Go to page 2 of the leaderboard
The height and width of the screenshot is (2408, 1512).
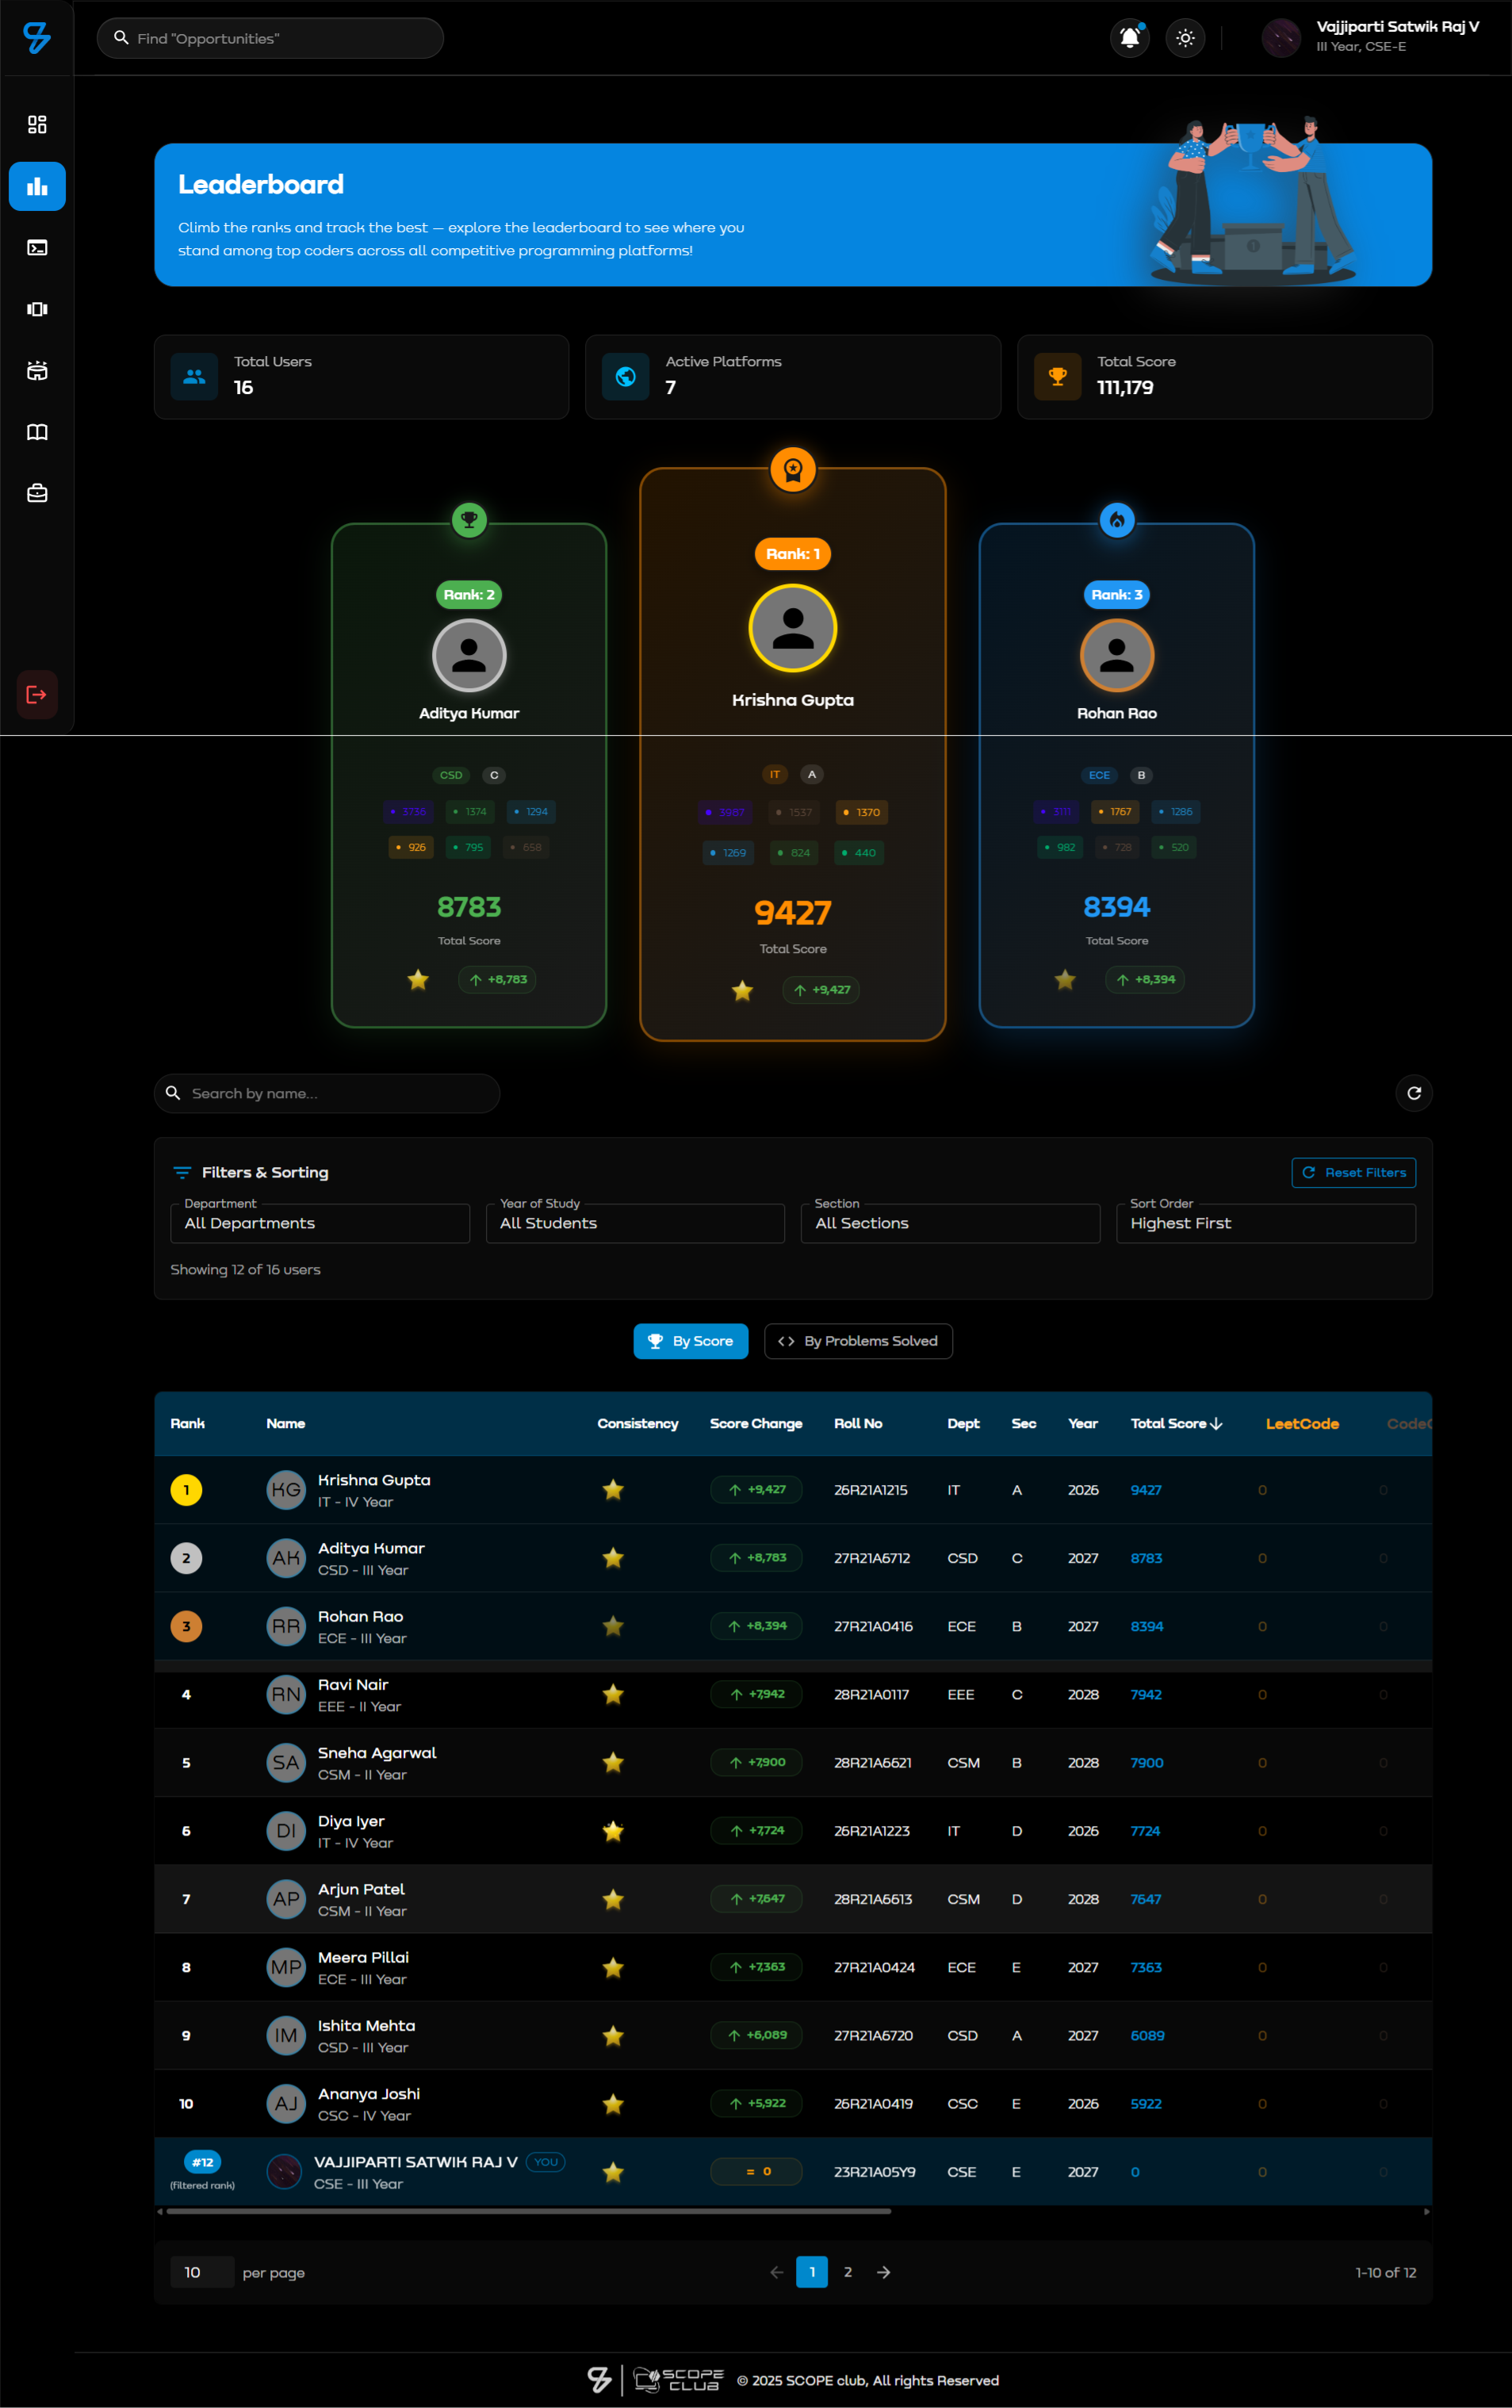point(848,2272)
